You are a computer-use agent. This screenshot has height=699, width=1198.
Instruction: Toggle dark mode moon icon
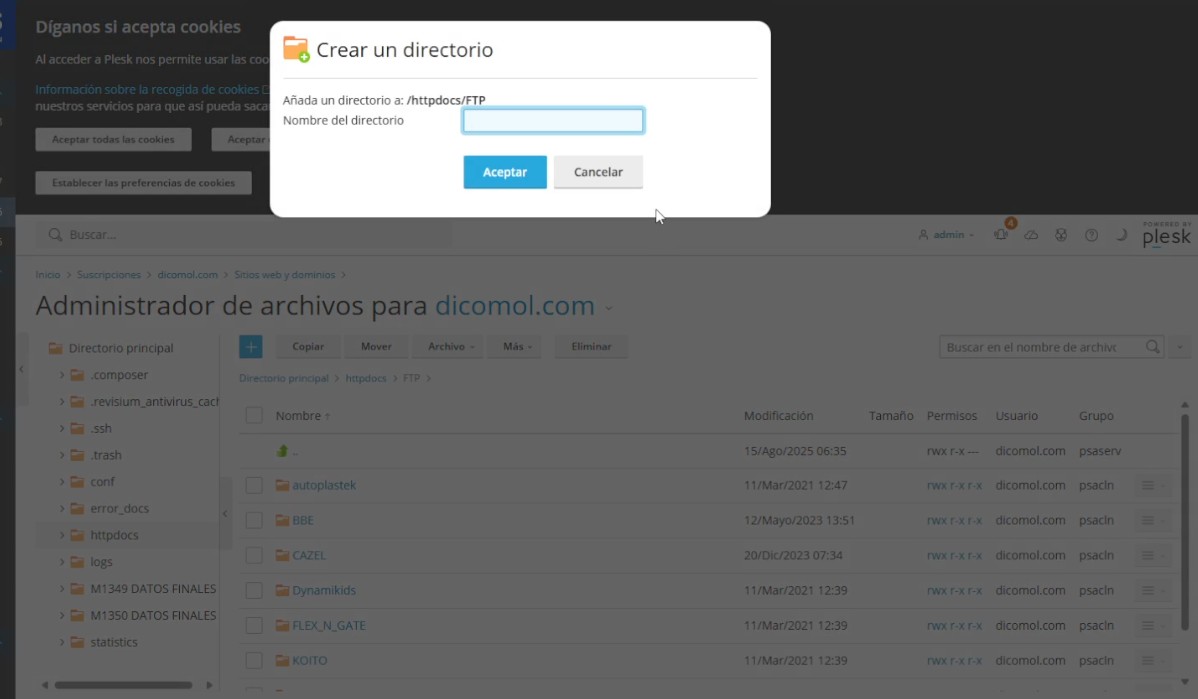click(1121, 235)
